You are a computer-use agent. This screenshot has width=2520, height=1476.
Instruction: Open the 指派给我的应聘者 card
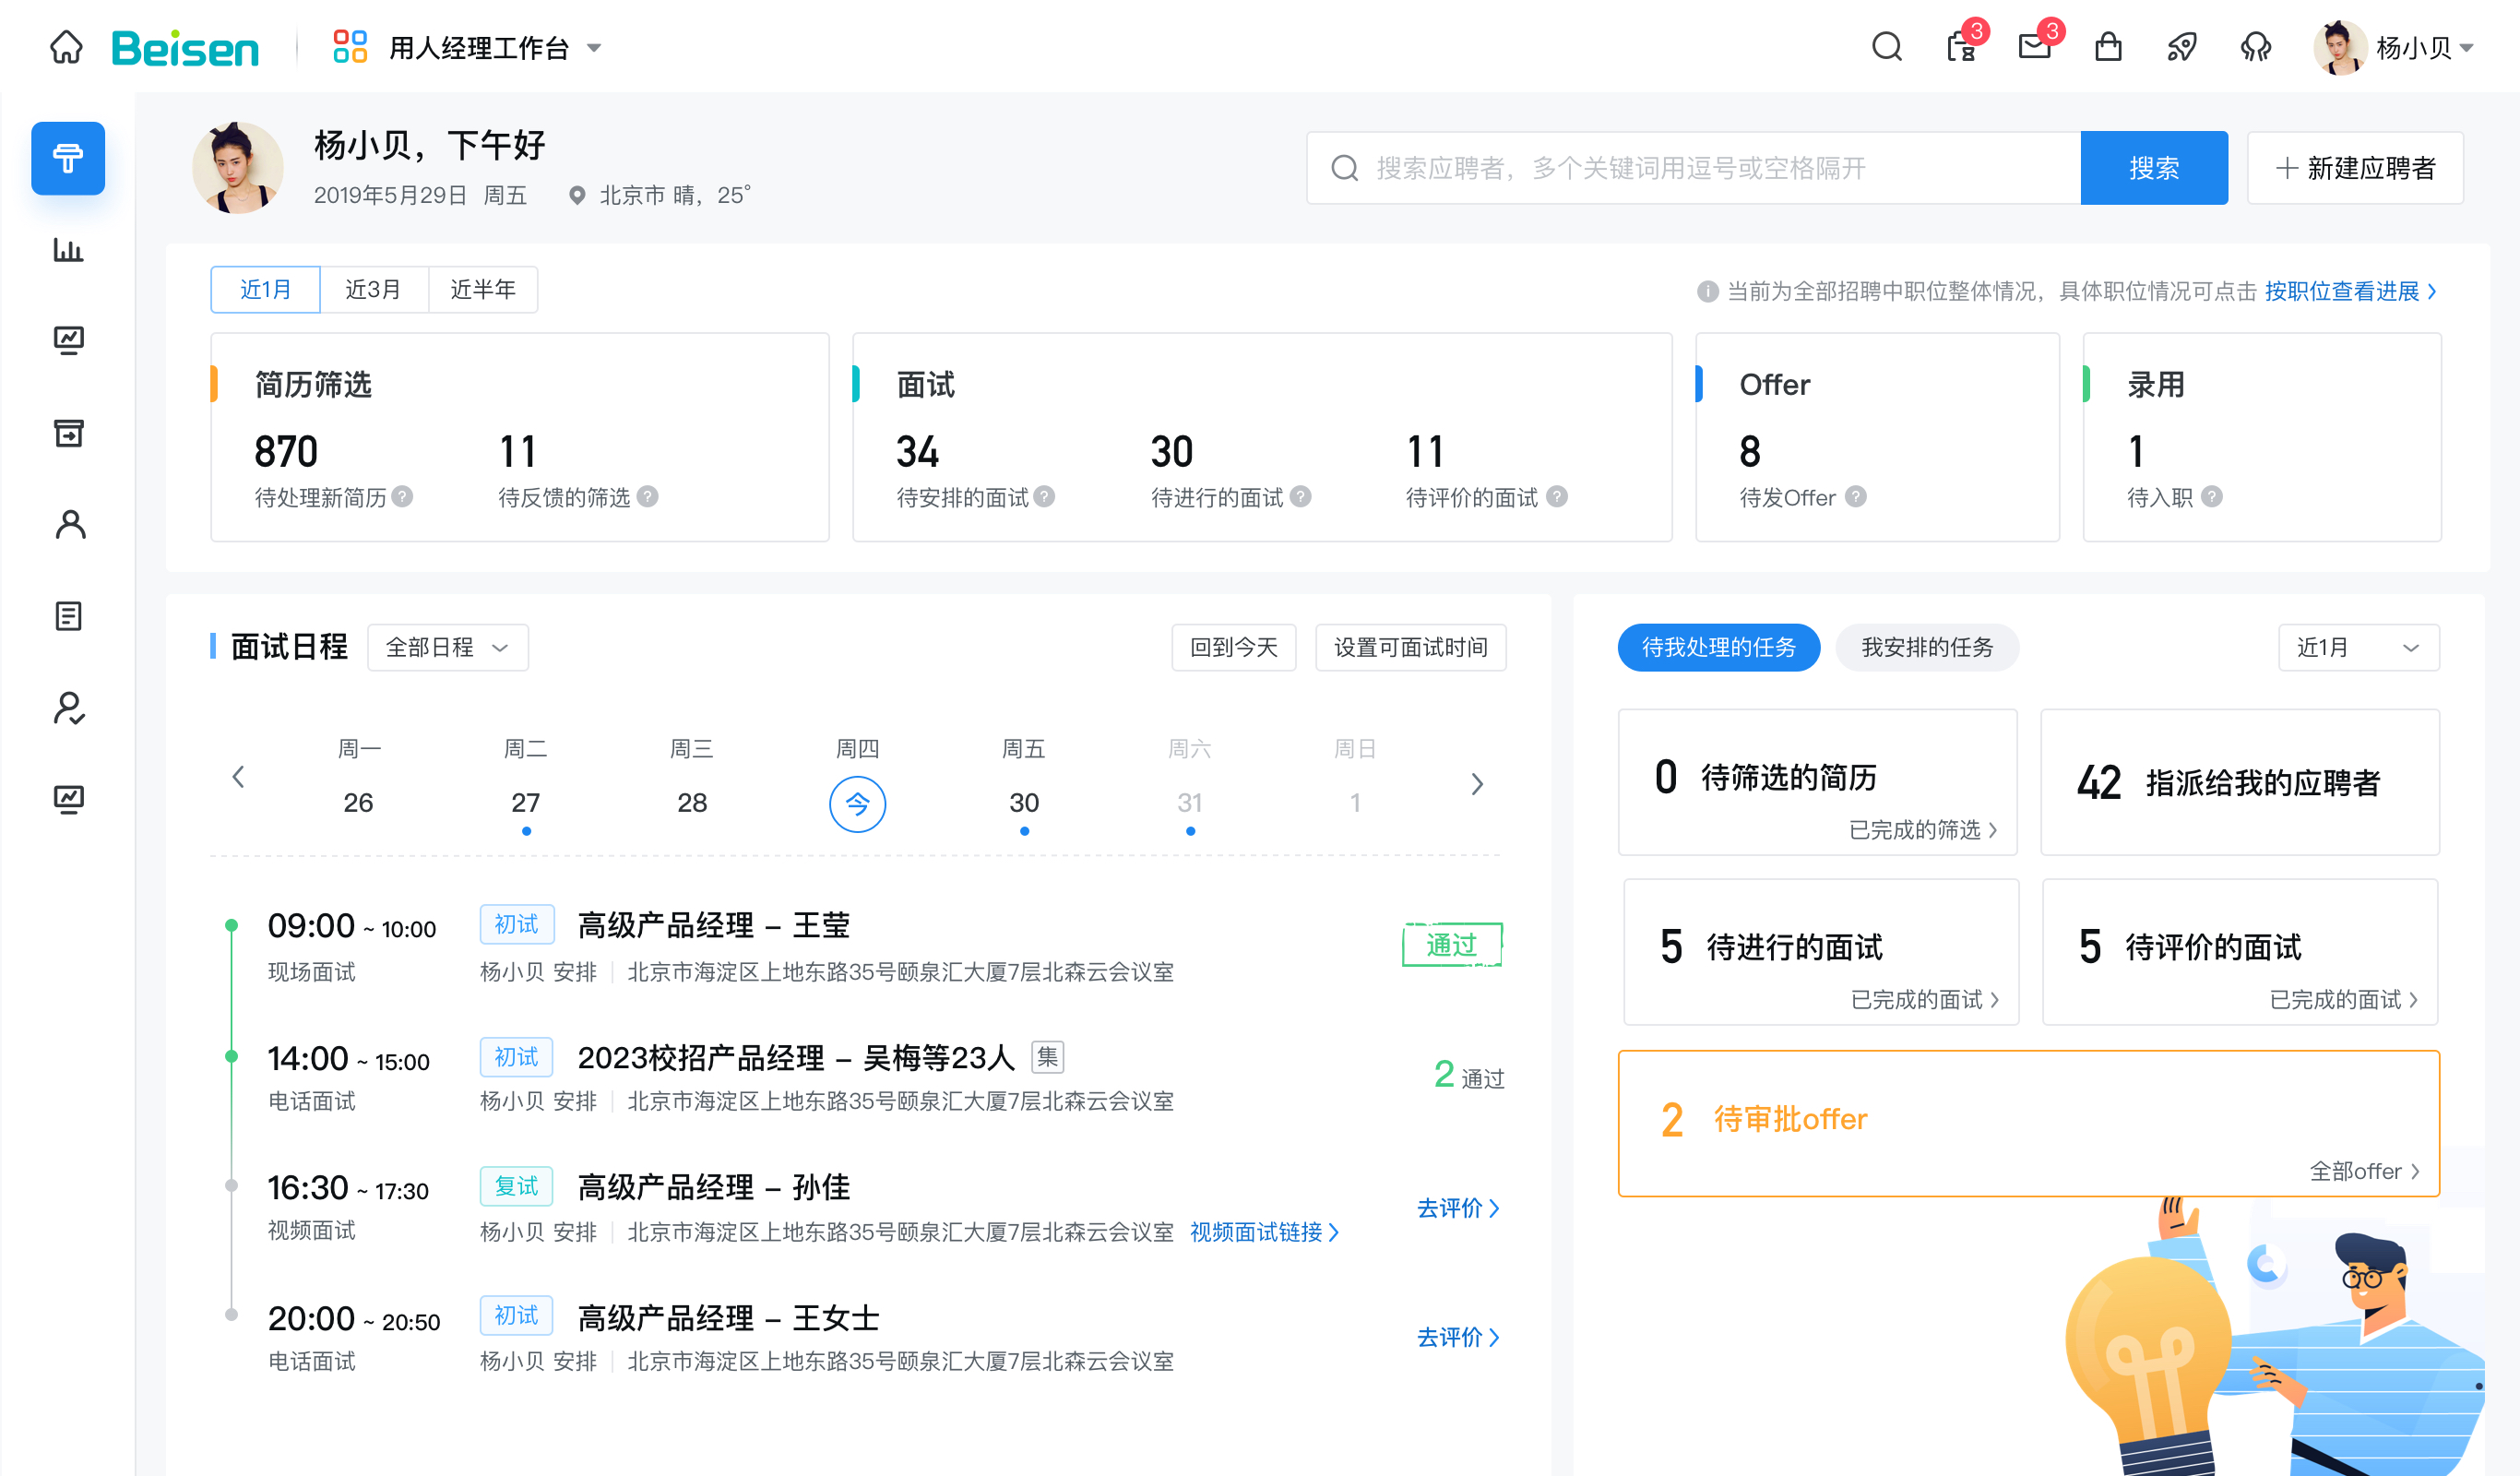(2240, 782)
